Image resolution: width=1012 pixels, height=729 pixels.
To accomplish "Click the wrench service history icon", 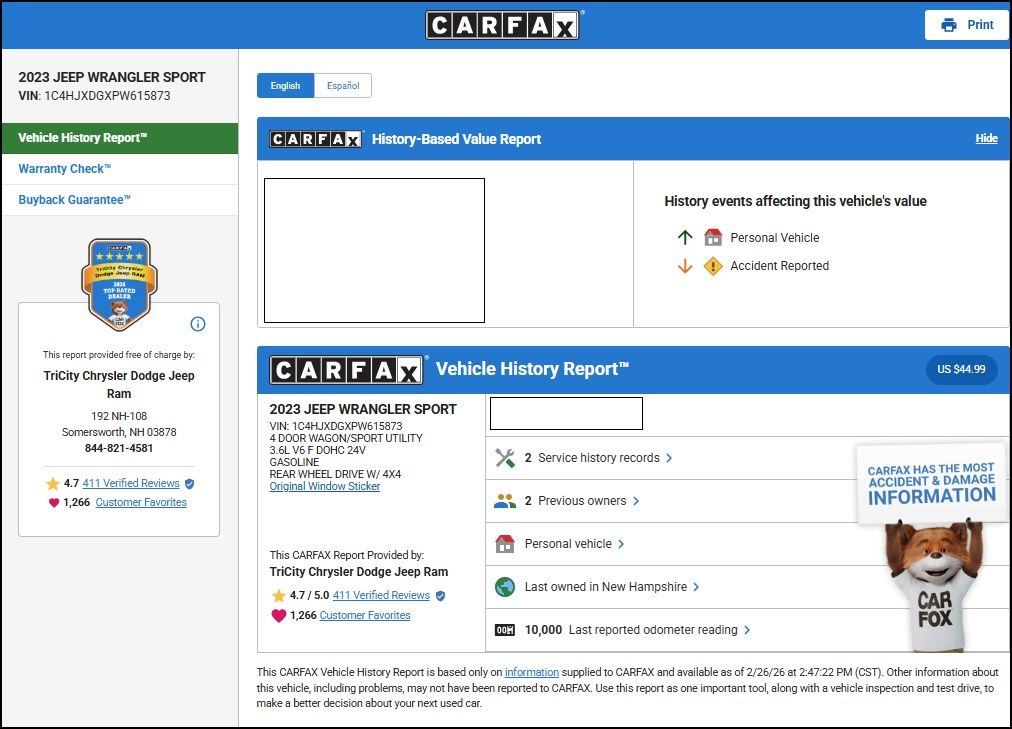I will (505, 458).
